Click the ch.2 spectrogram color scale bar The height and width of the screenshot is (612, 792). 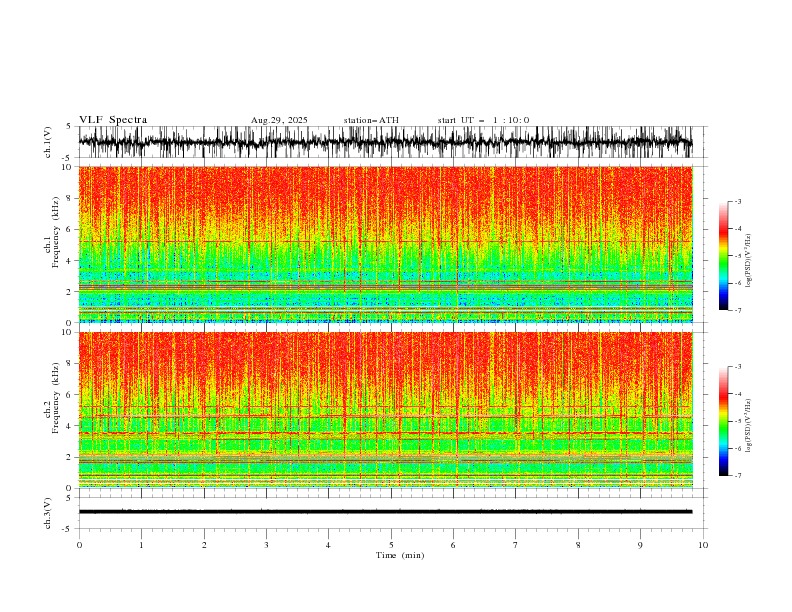pos(723,421)
